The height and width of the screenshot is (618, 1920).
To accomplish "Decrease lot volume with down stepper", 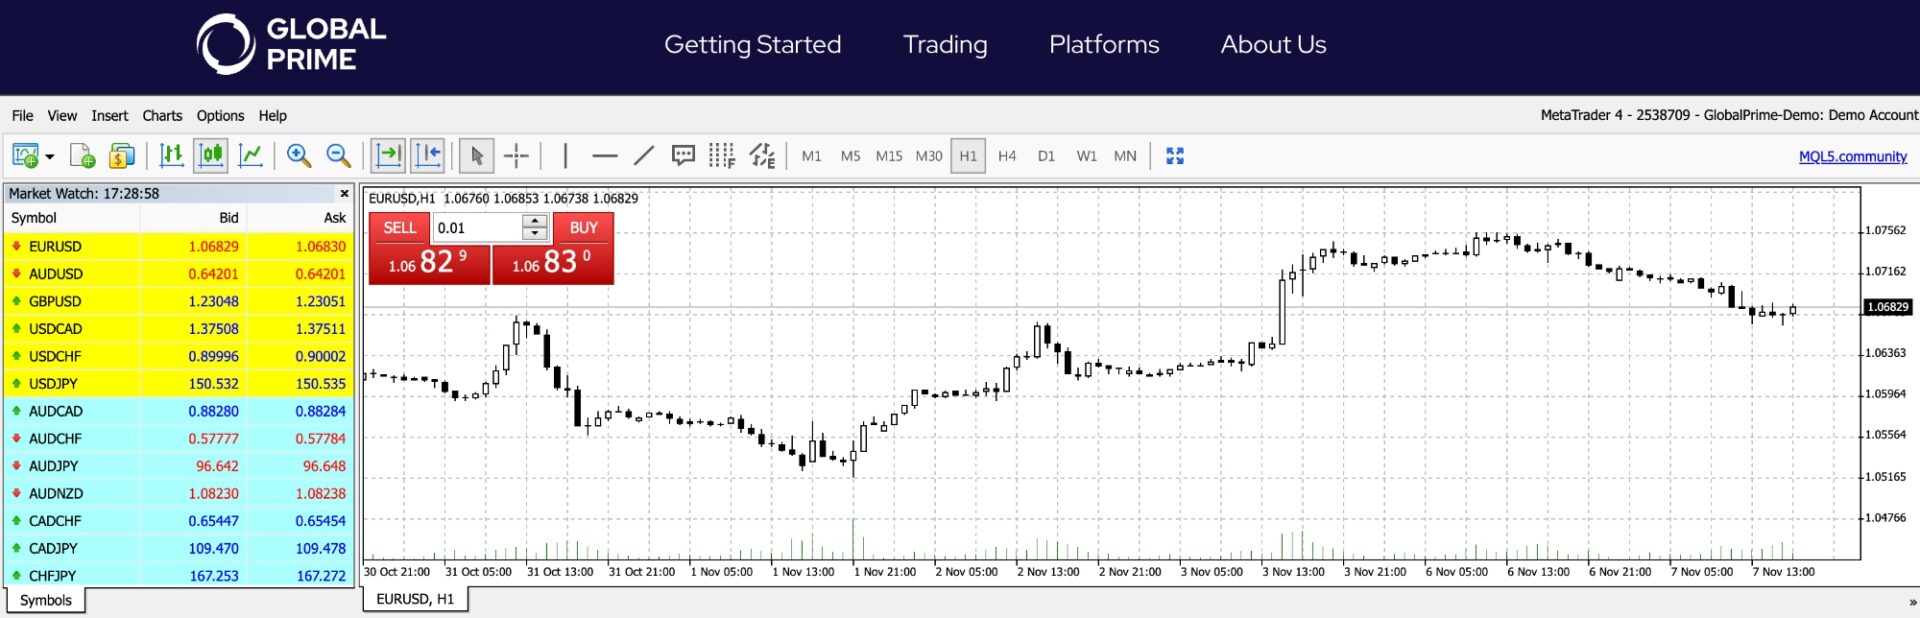I will (535, 235).
